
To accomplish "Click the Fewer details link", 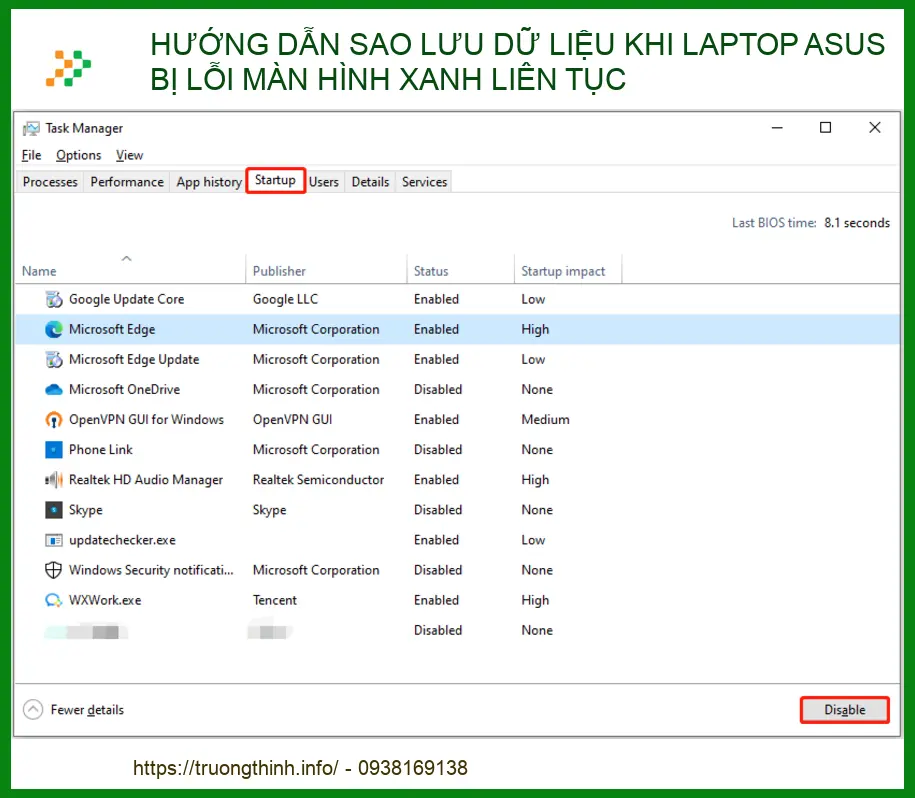I will (88, 710).
